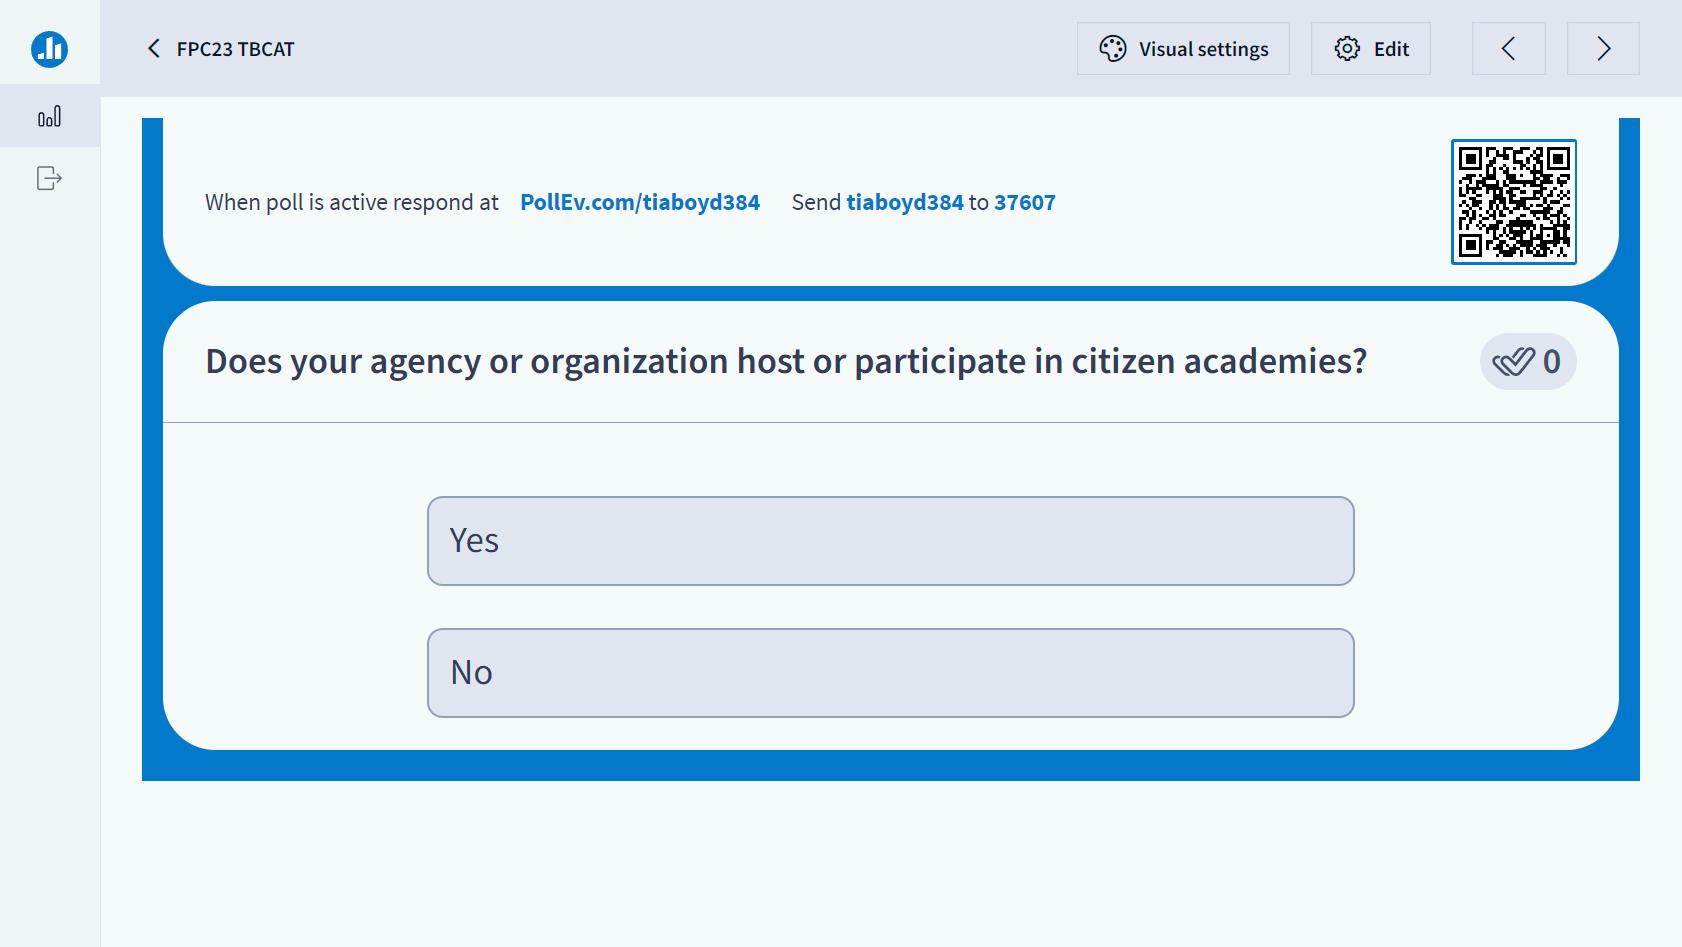The image size is (1682, 947).
Task: Click the log out sidebar icon
Action: 49,178
